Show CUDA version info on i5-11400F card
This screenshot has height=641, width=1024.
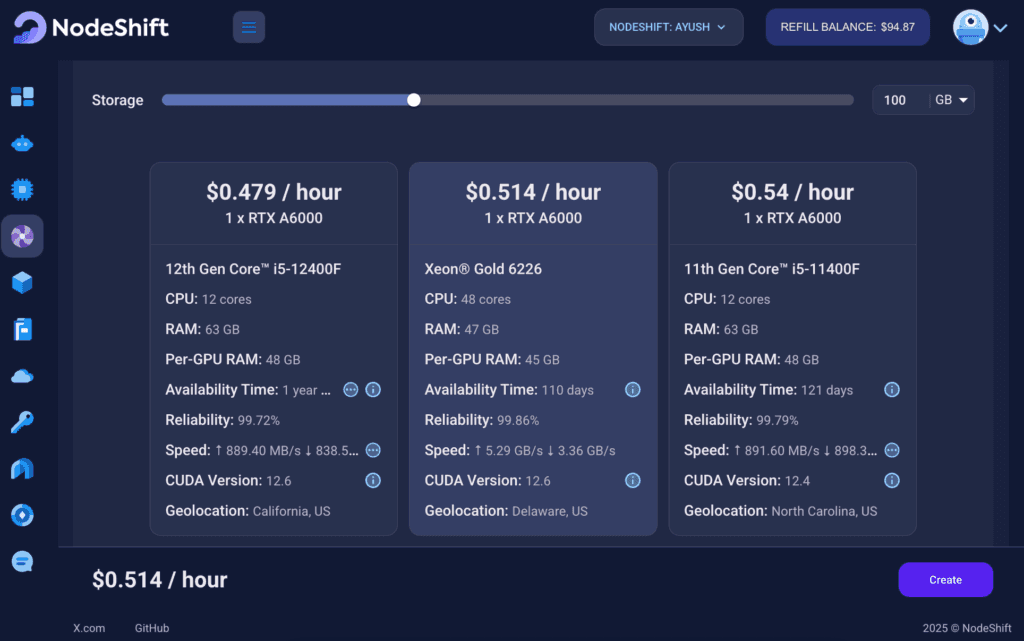pyautogui.click(x=892, y=480)
